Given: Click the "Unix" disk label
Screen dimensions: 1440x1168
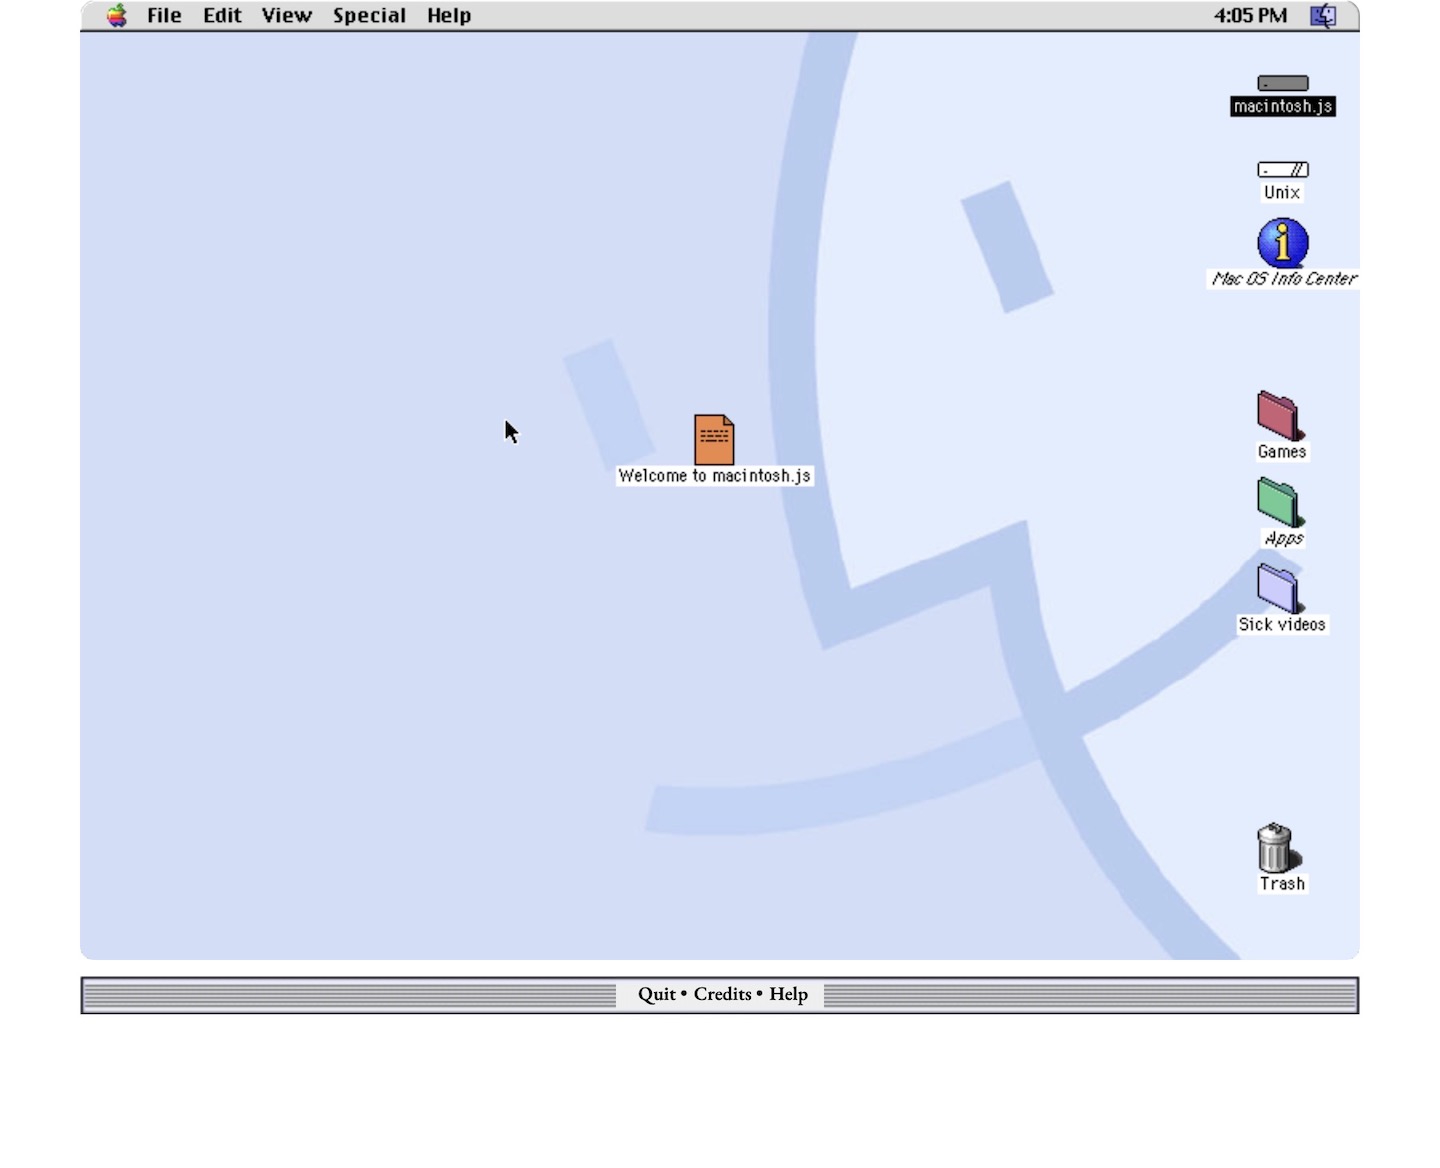Looking at the screenshot, I should point(1282,192).
